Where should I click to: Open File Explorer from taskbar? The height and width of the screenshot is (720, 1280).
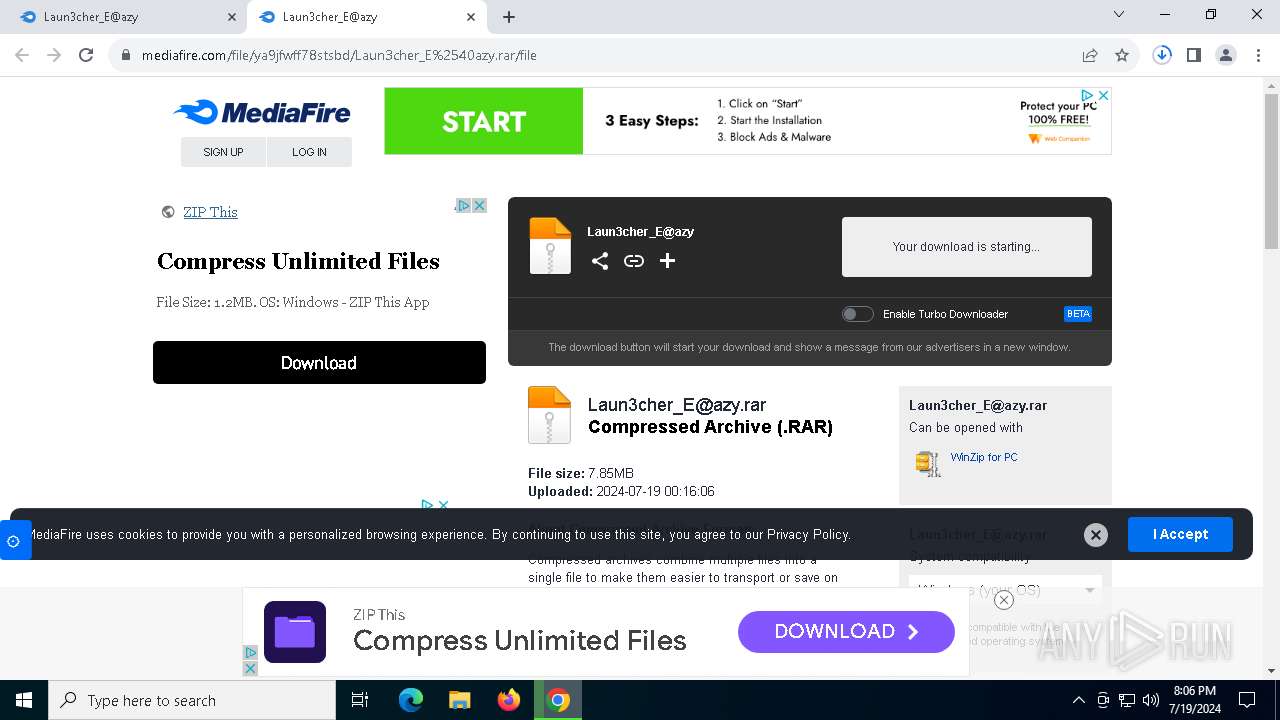pyautogui.click(x=460, y=700)
